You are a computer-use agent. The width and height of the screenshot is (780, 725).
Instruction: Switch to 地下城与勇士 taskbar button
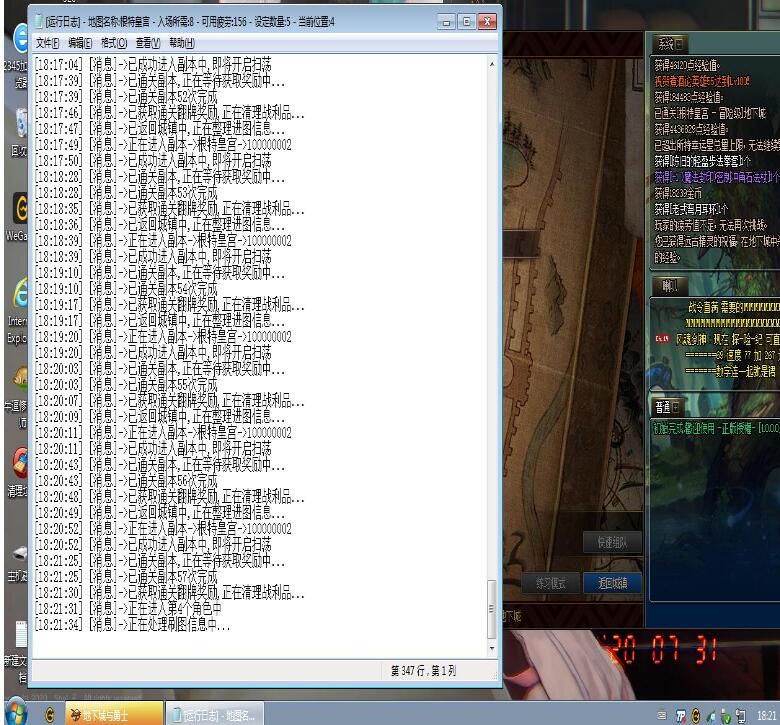(114, 715)
